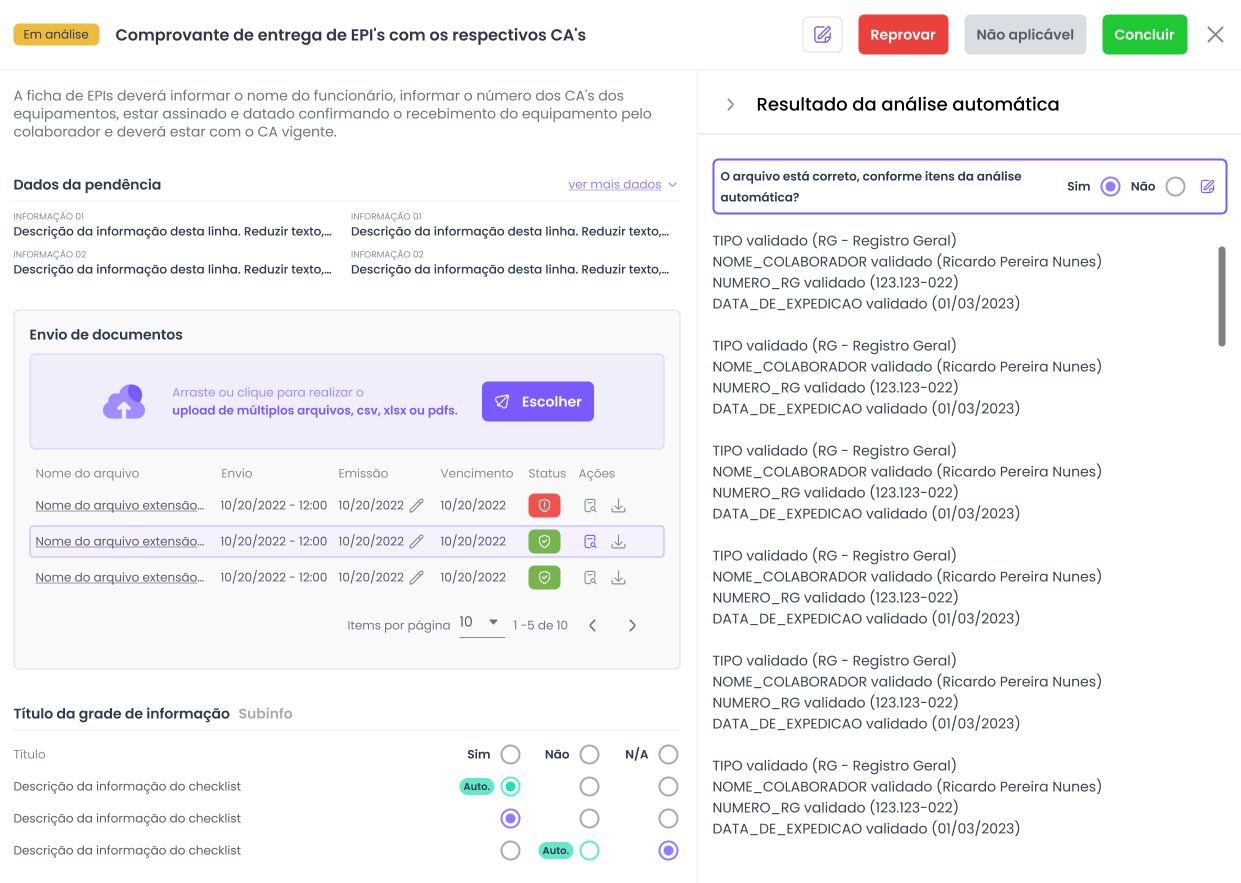1241x883 pixels.
Task: Download the first file in the list
Action: [618, 506]
